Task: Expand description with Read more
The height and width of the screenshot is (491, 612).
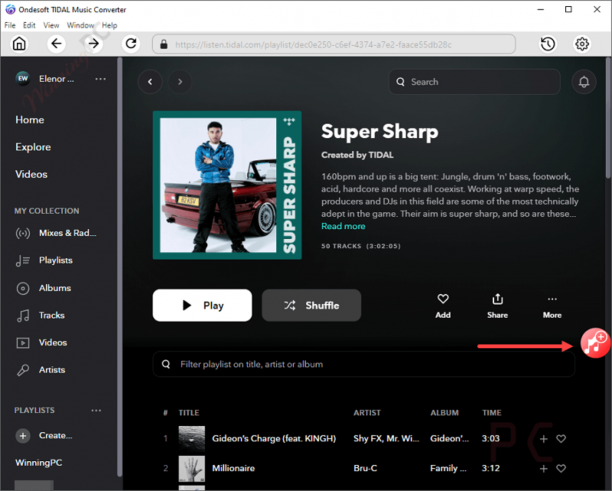Action: pyautogui.click(x=343, y=226)
